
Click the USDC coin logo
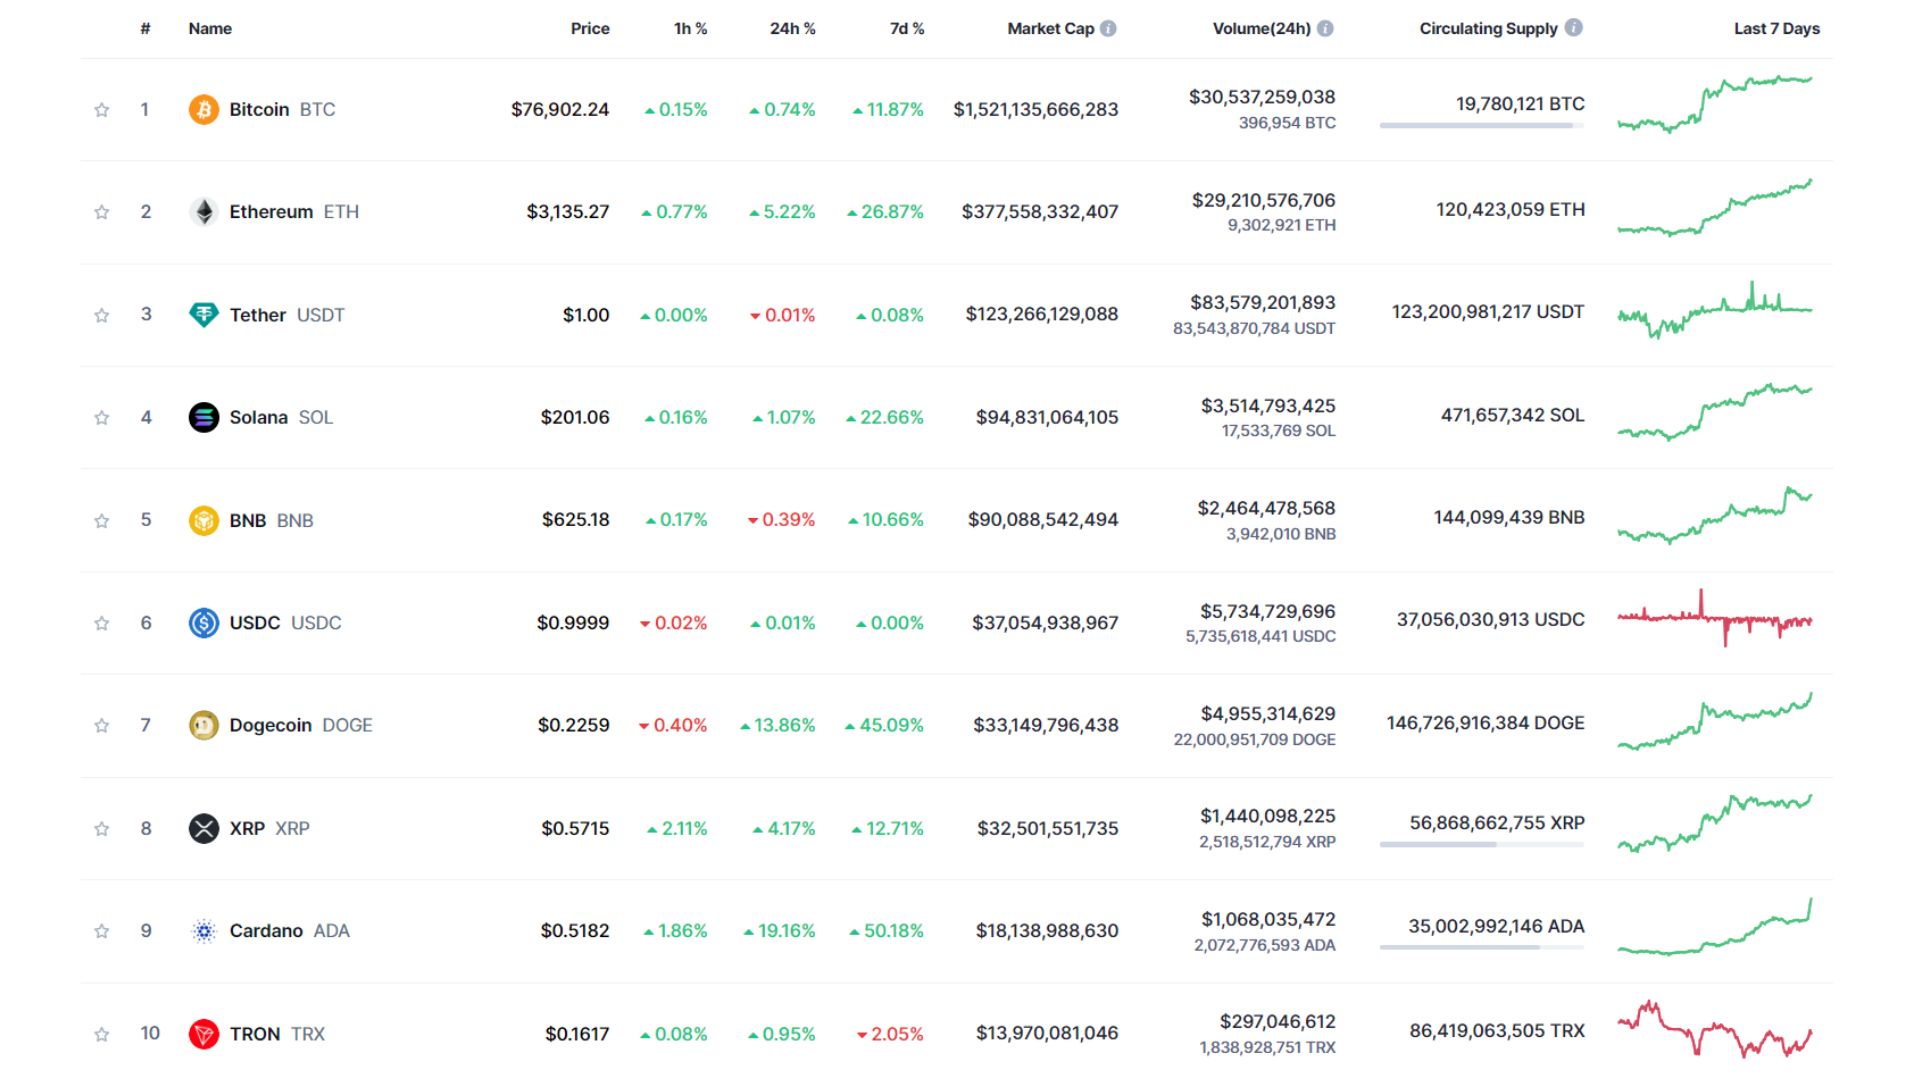click(204, 622)
